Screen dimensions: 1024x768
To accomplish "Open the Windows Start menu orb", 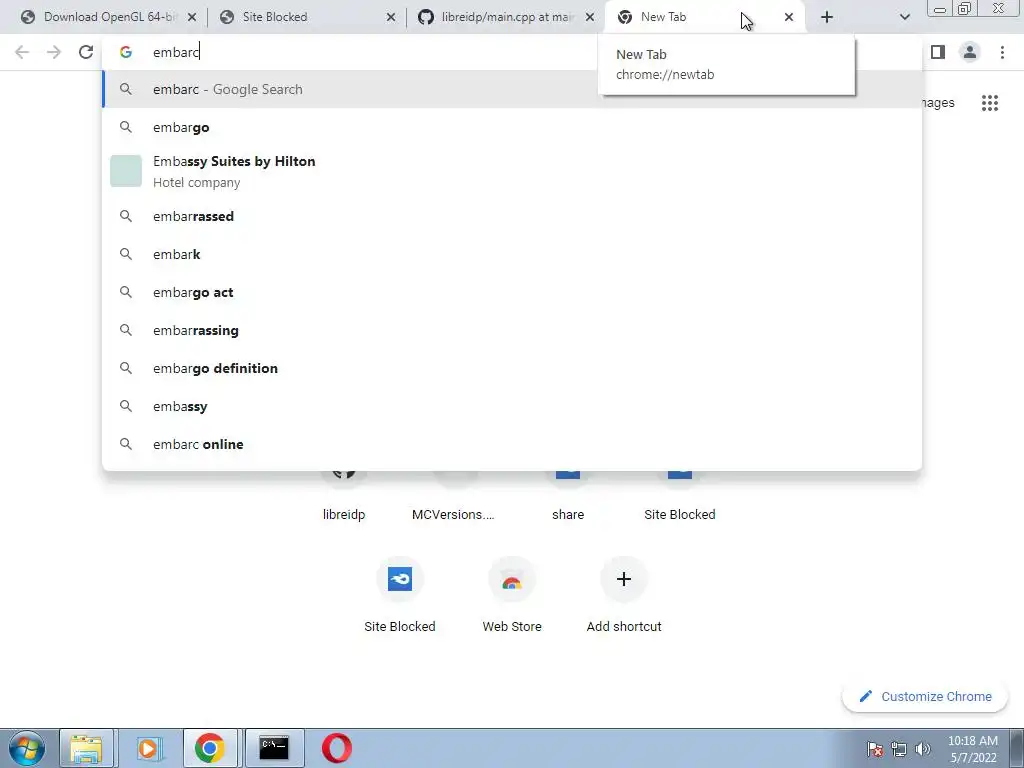I will click(27, 748).
